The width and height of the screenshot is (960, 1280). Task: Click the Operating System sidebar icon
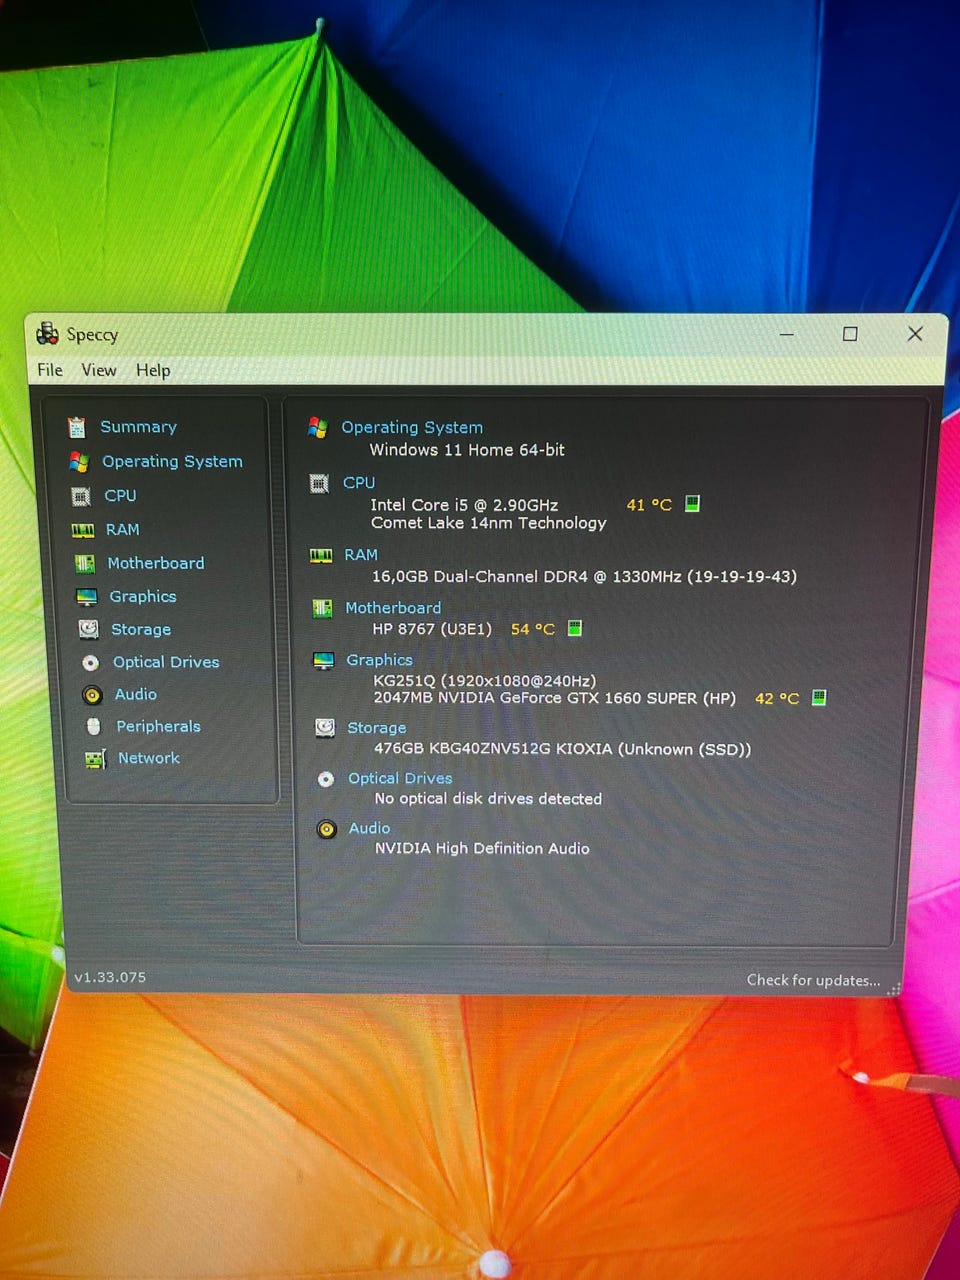[79, 461]
